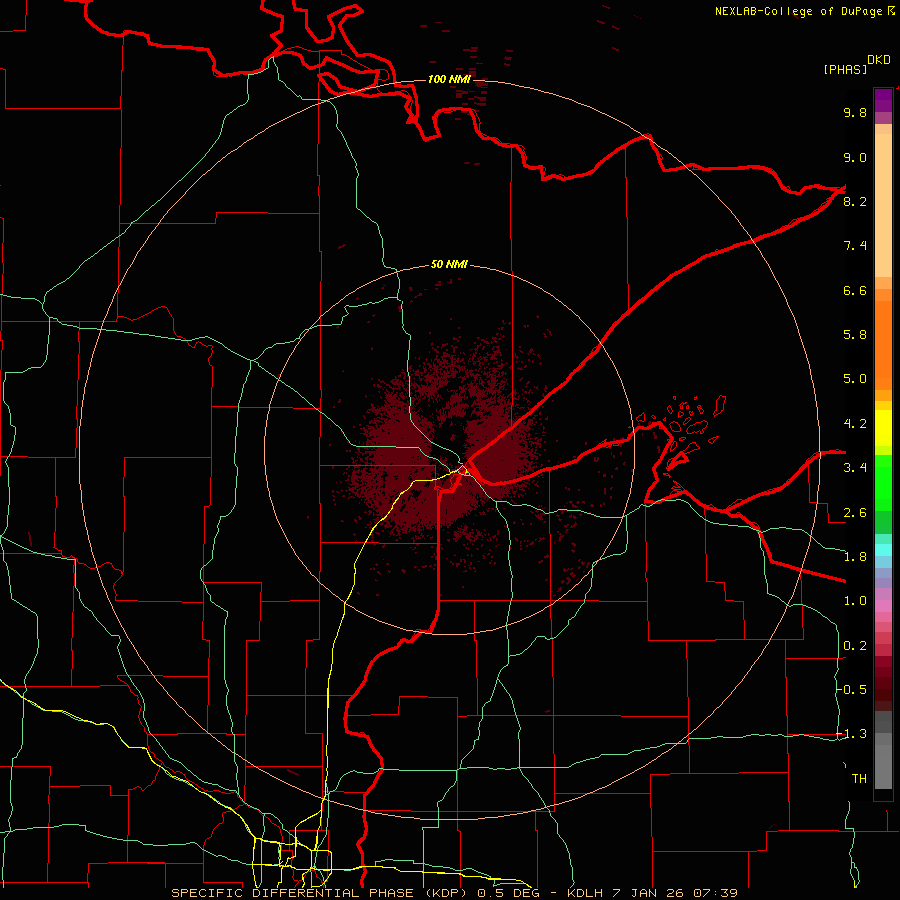Viewport: 900px width, 900px height.
Task: Click the radar site at the range rings' center
Action: coord(451,451)
